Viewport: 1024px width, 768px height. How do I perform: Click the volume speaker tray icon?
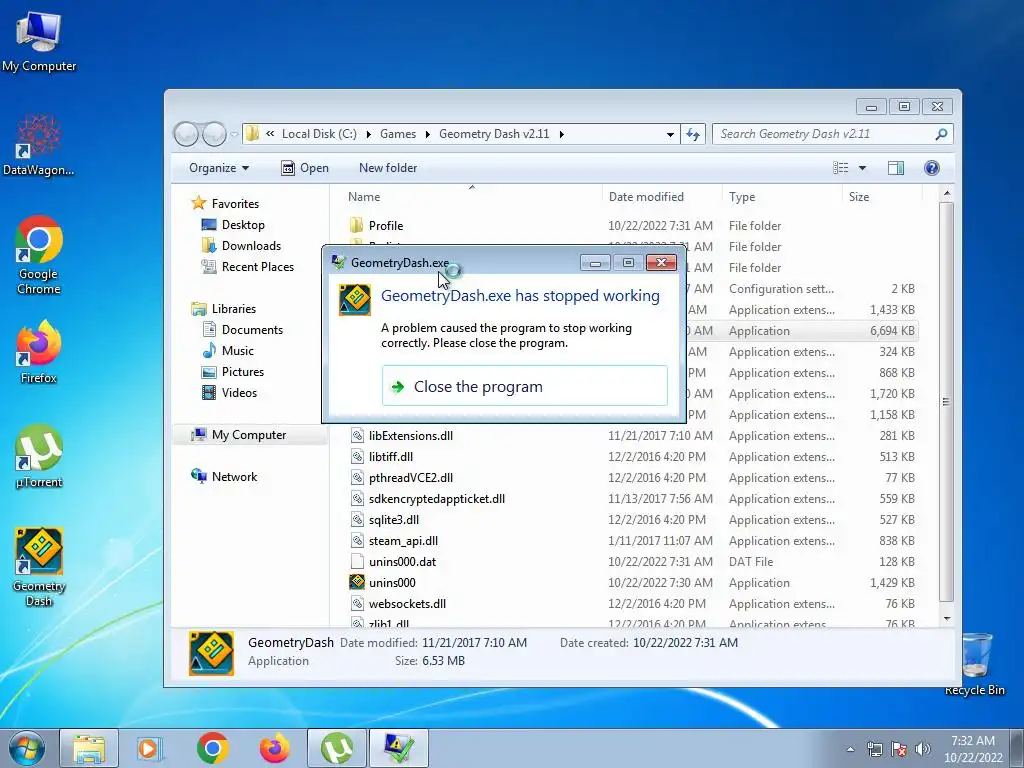(x=922, y=749)
